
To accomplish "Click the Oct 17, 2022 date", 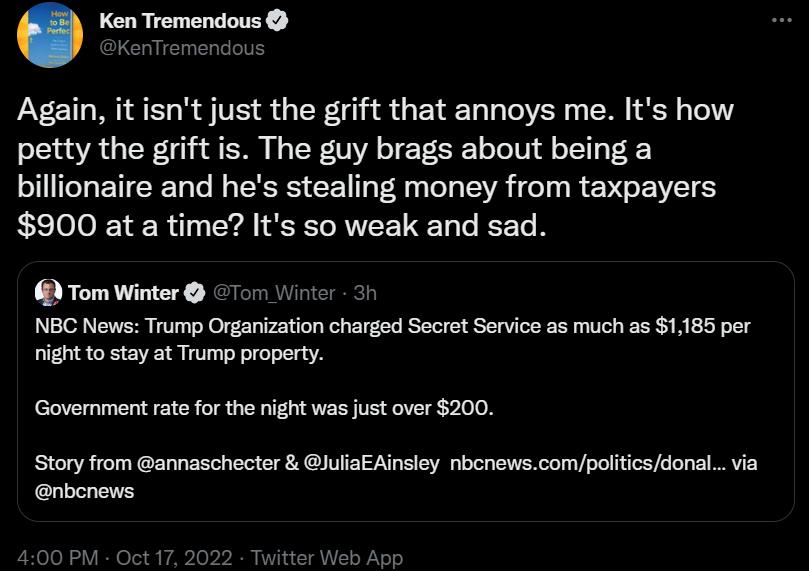I will tap(174, 558).
